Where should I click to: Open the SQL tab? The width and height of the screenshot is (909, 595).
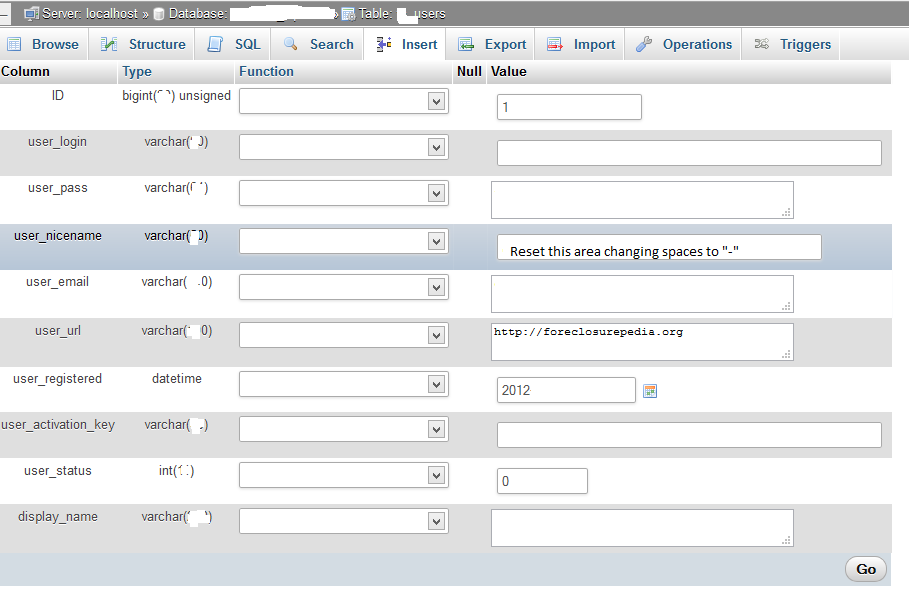(234, 44)
